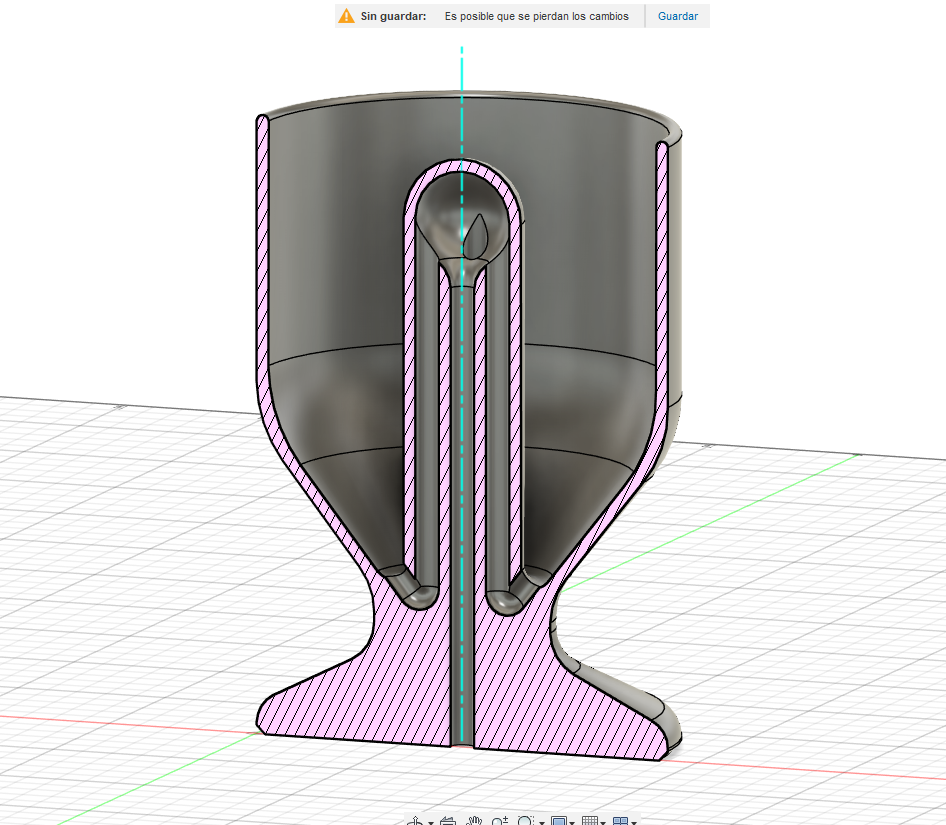Click the Zoom Window fit icon
Viewport: 946px width, 825px height.
tap(526, 821)
